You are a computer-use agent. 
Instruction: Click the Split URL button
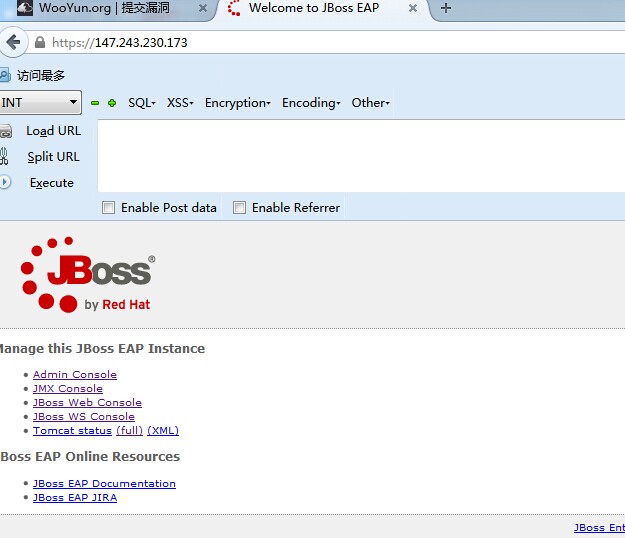coord(53,157)
